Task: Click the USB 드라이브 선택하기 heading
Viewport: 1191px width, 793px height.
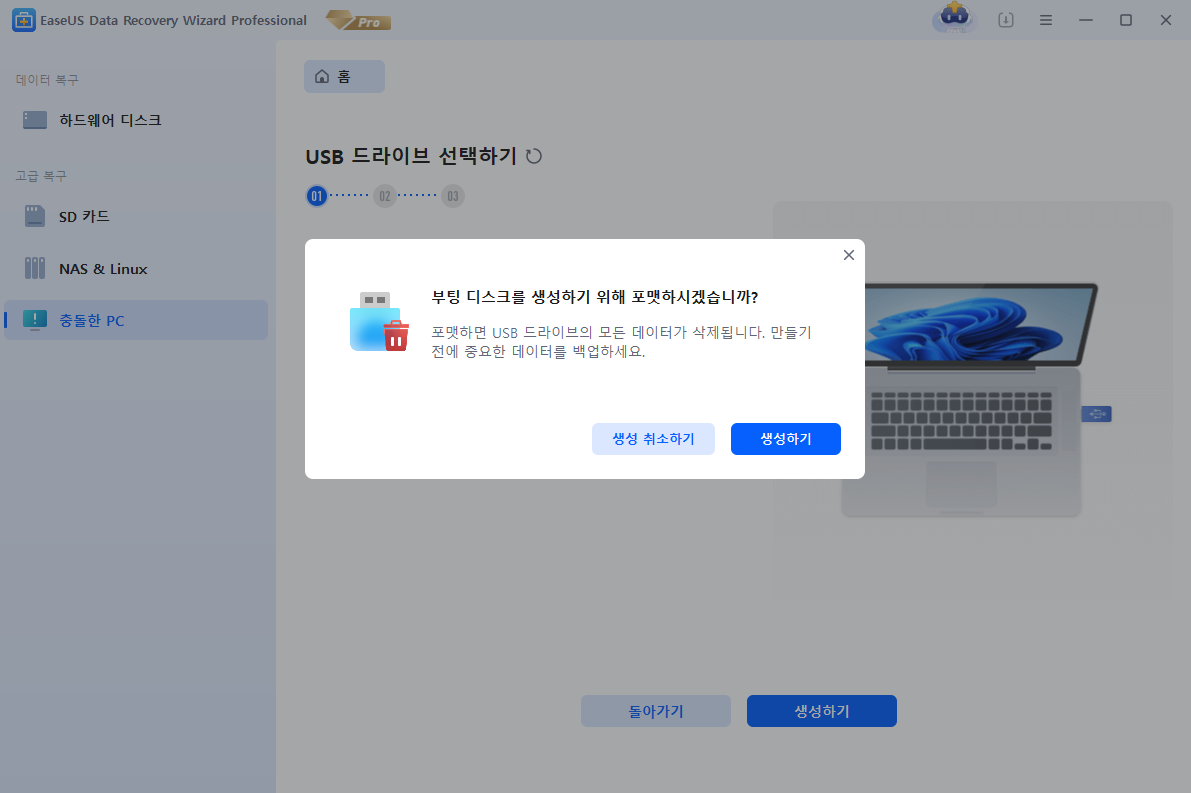Action: pyautogui.click(x=411, y=156)
